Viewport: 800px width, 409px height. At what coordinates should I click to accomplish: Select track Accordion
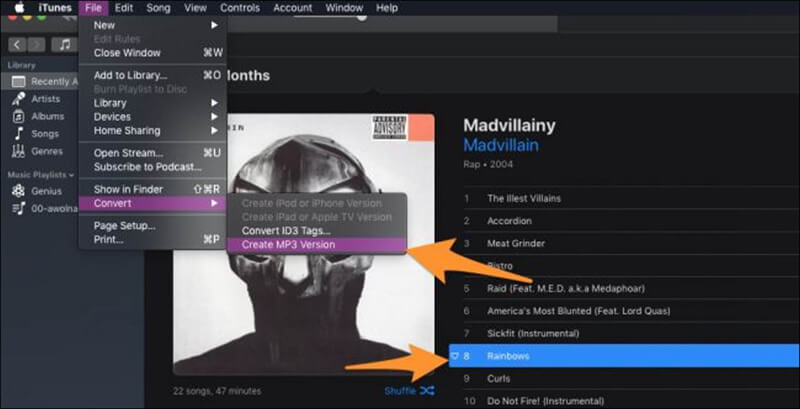(631, 221)
